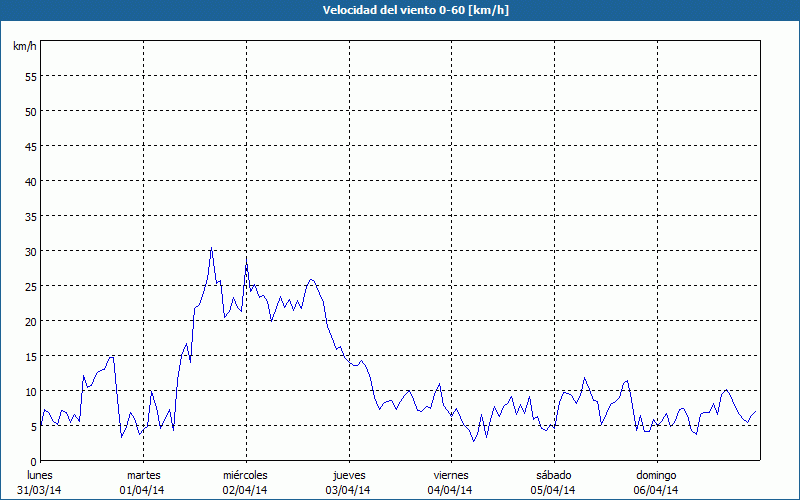Select the 'domingo' day label
This screenshot has width=800, height=500.
[x=655, y=475]
